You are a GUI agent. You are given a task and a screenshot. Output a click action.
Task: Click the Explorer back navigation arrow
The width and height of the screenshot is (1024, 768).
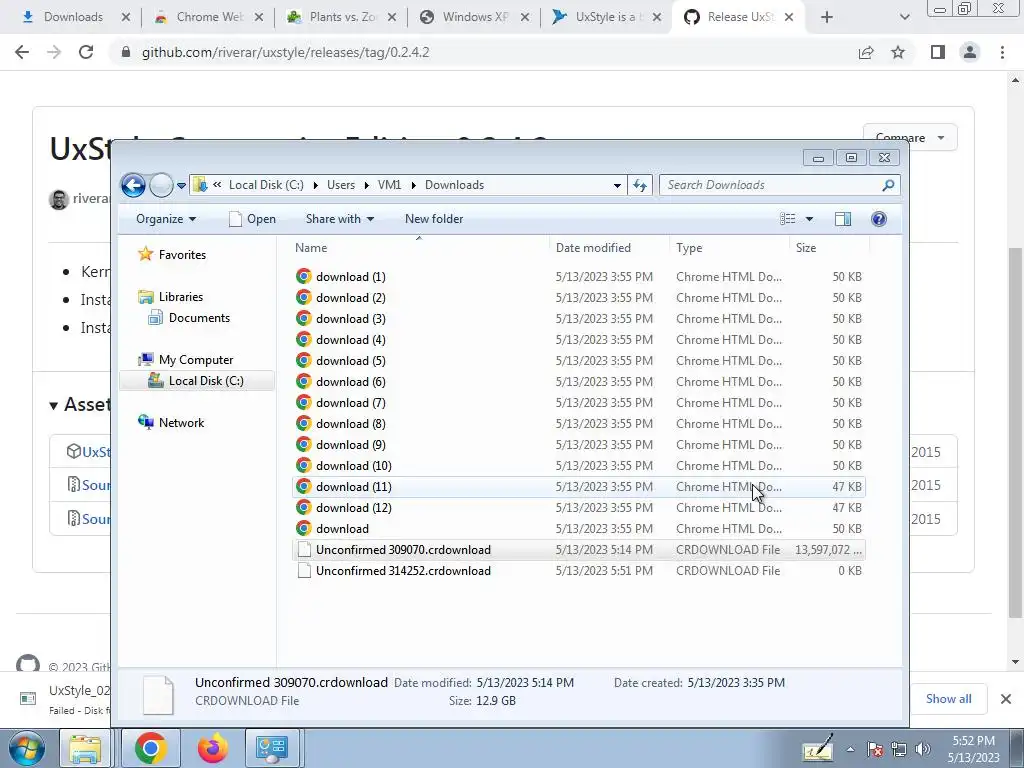133,185
